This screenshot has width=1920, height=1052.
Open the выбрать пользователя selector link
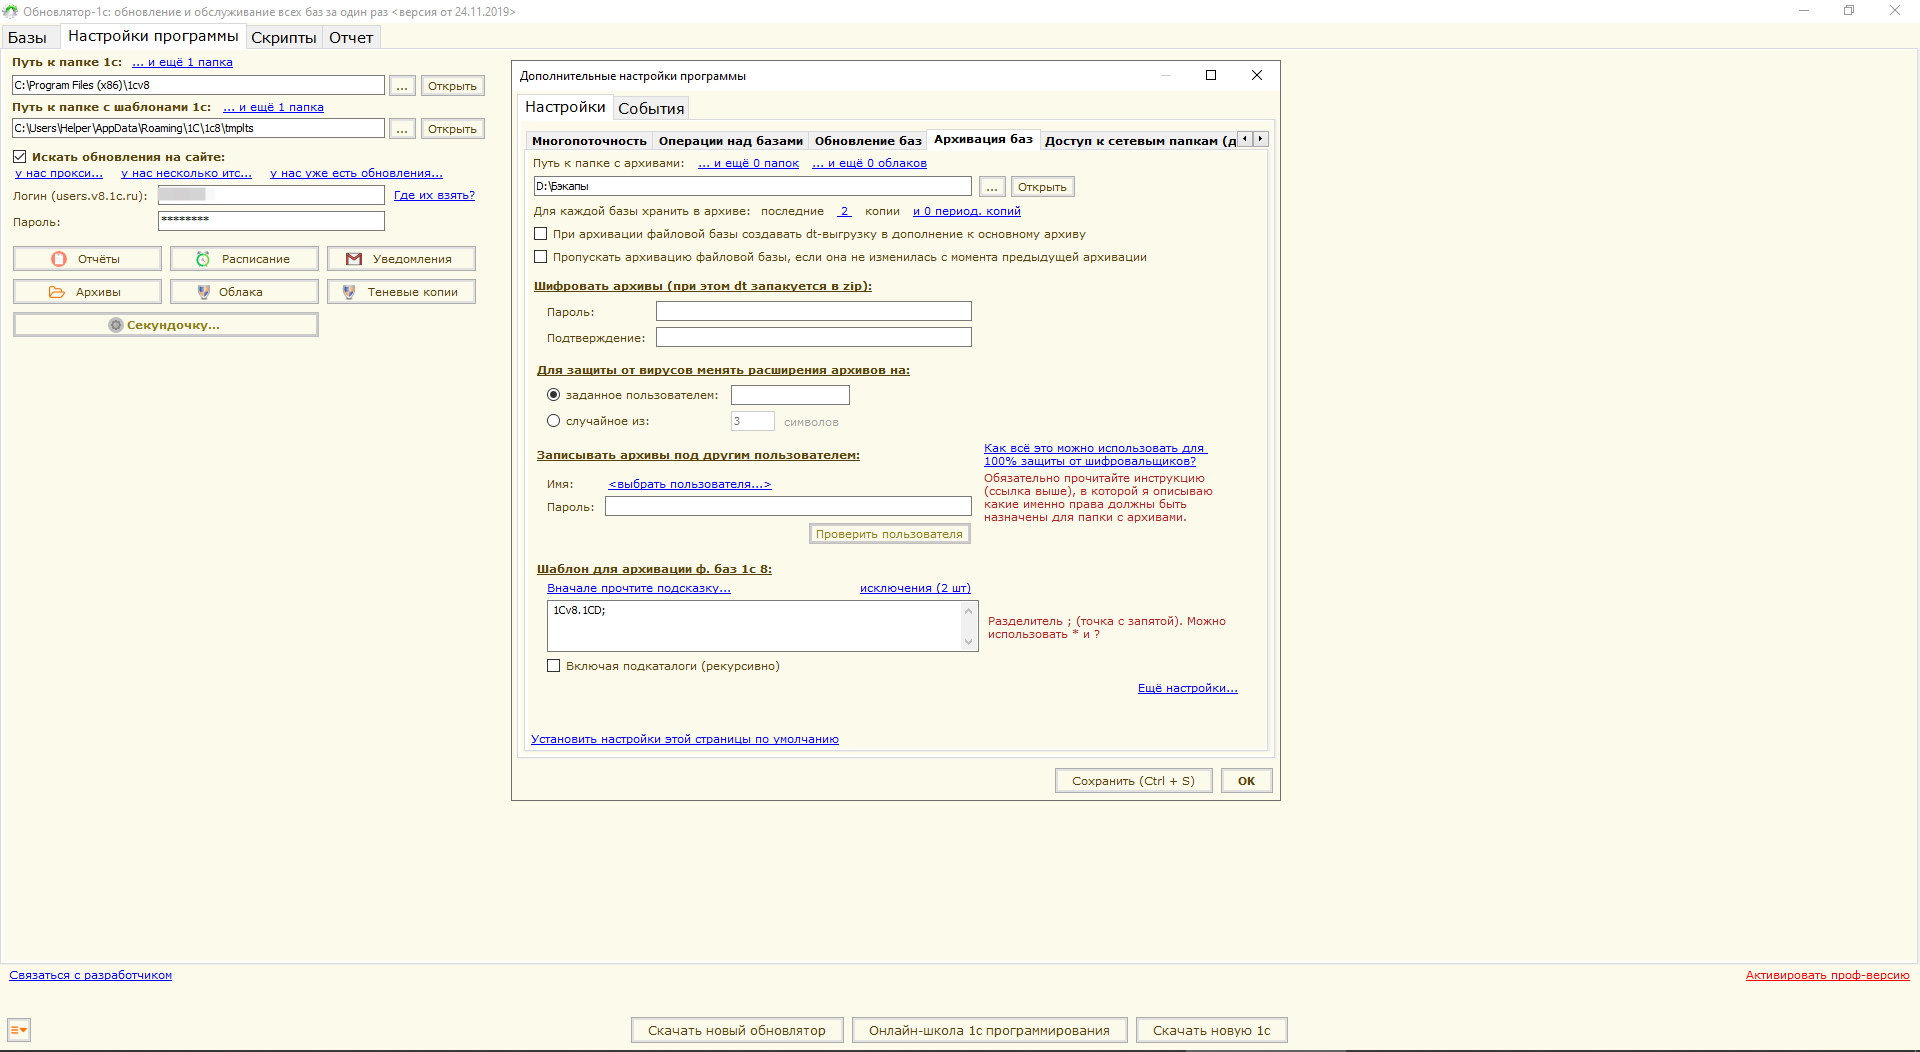tap(689, 484)
